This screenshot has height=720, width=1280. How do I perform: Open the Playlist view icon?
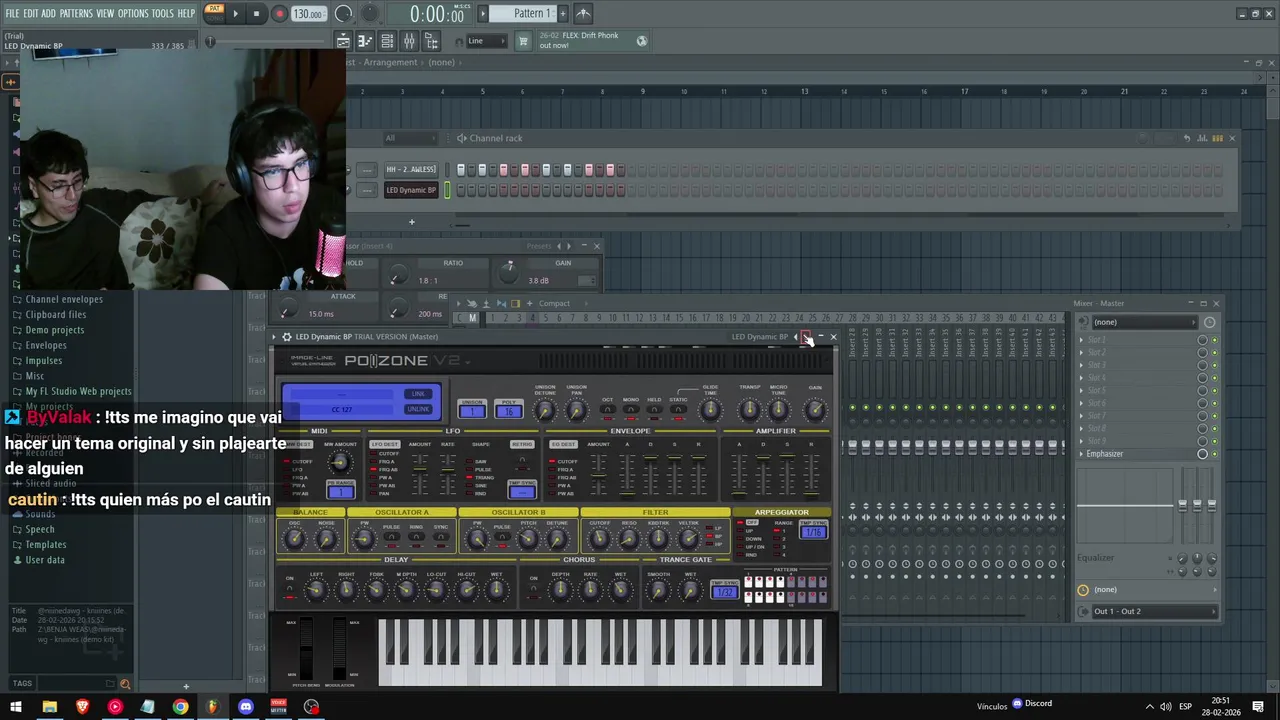coord(343,41)
